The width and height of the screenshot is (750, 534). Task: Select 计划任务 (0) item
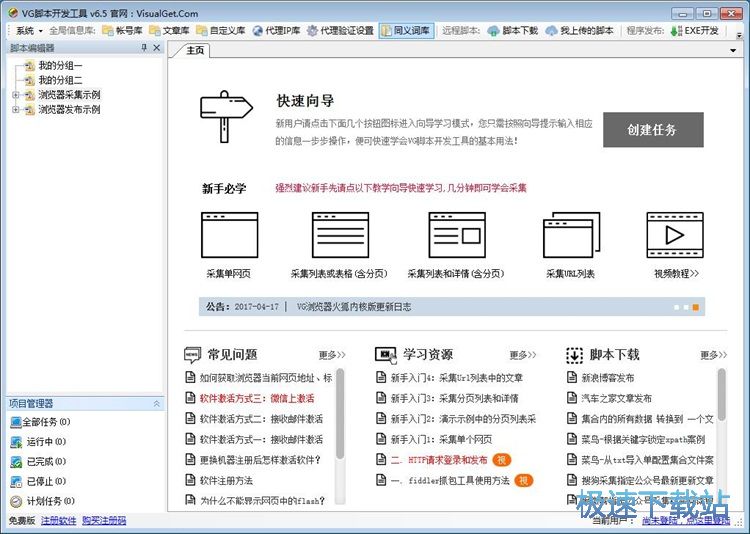point(43,501)
